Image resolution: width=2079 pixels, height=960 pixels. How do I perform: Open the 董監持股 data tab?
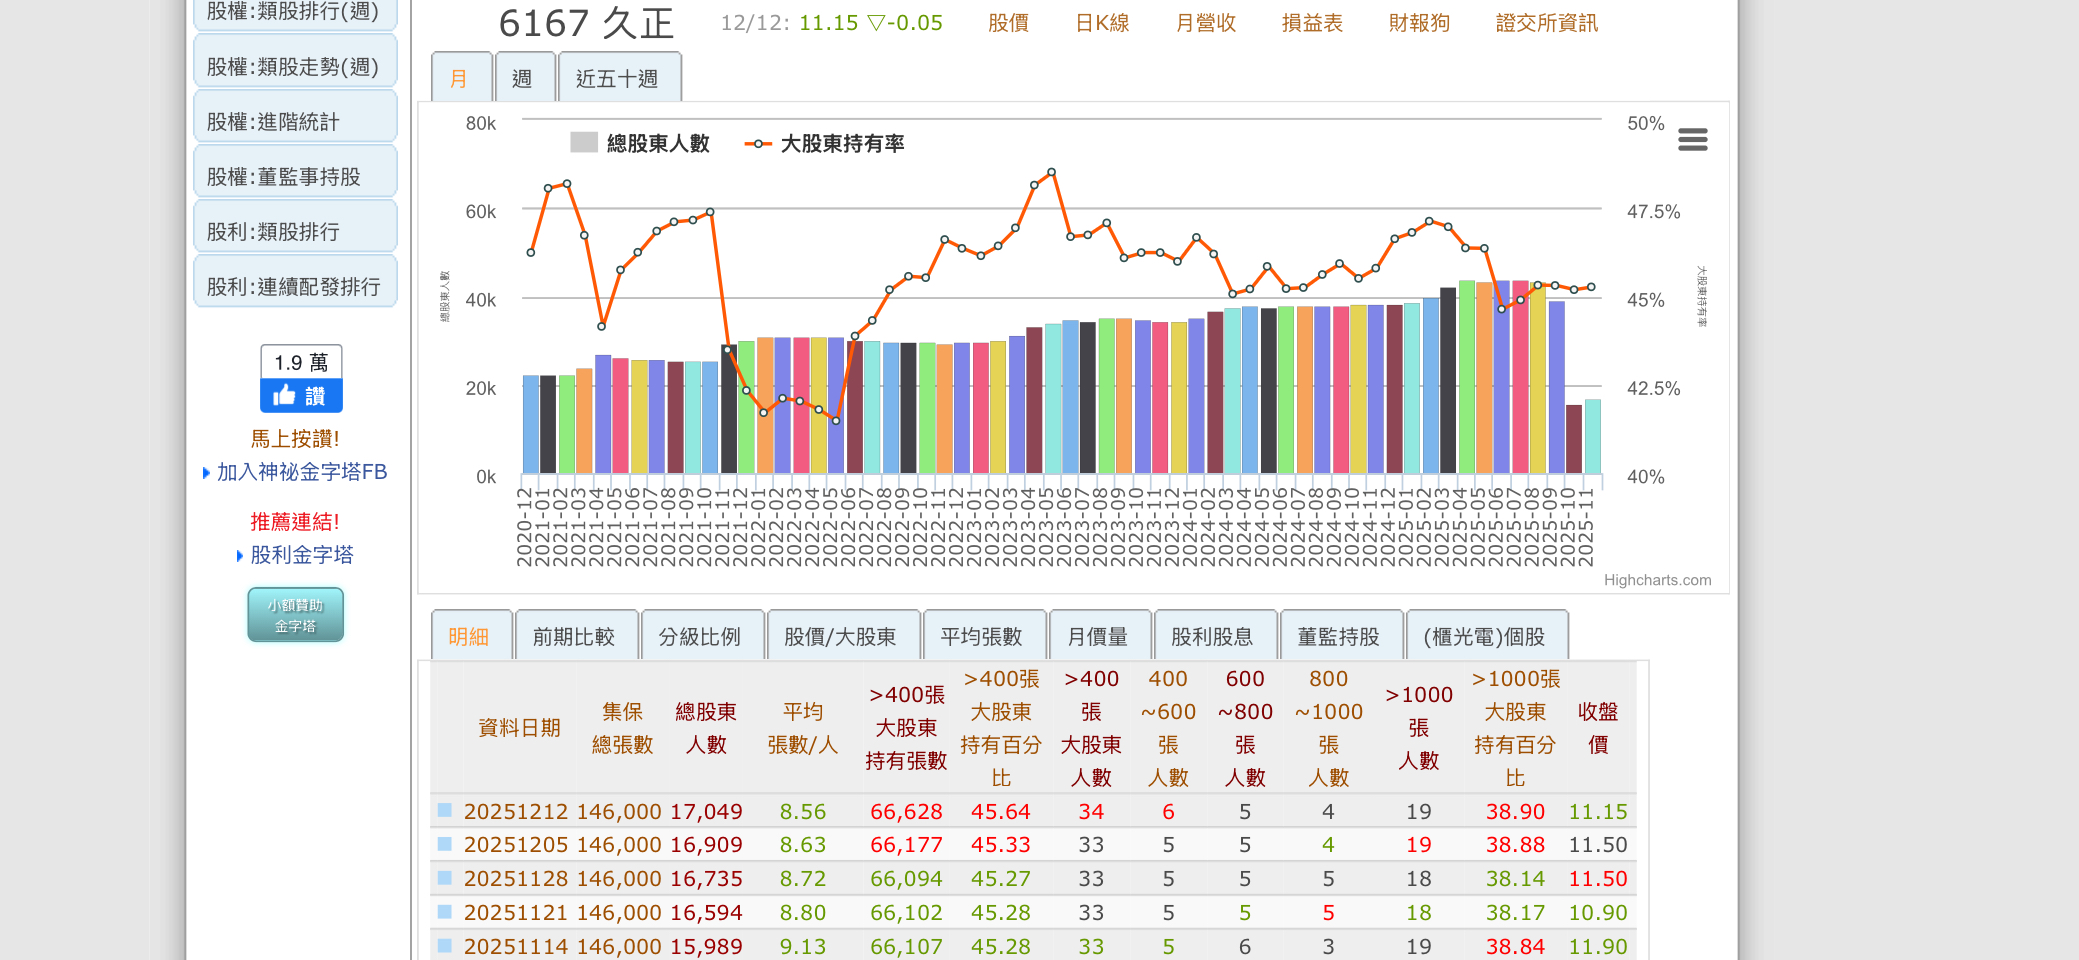tap(1338, 637)
